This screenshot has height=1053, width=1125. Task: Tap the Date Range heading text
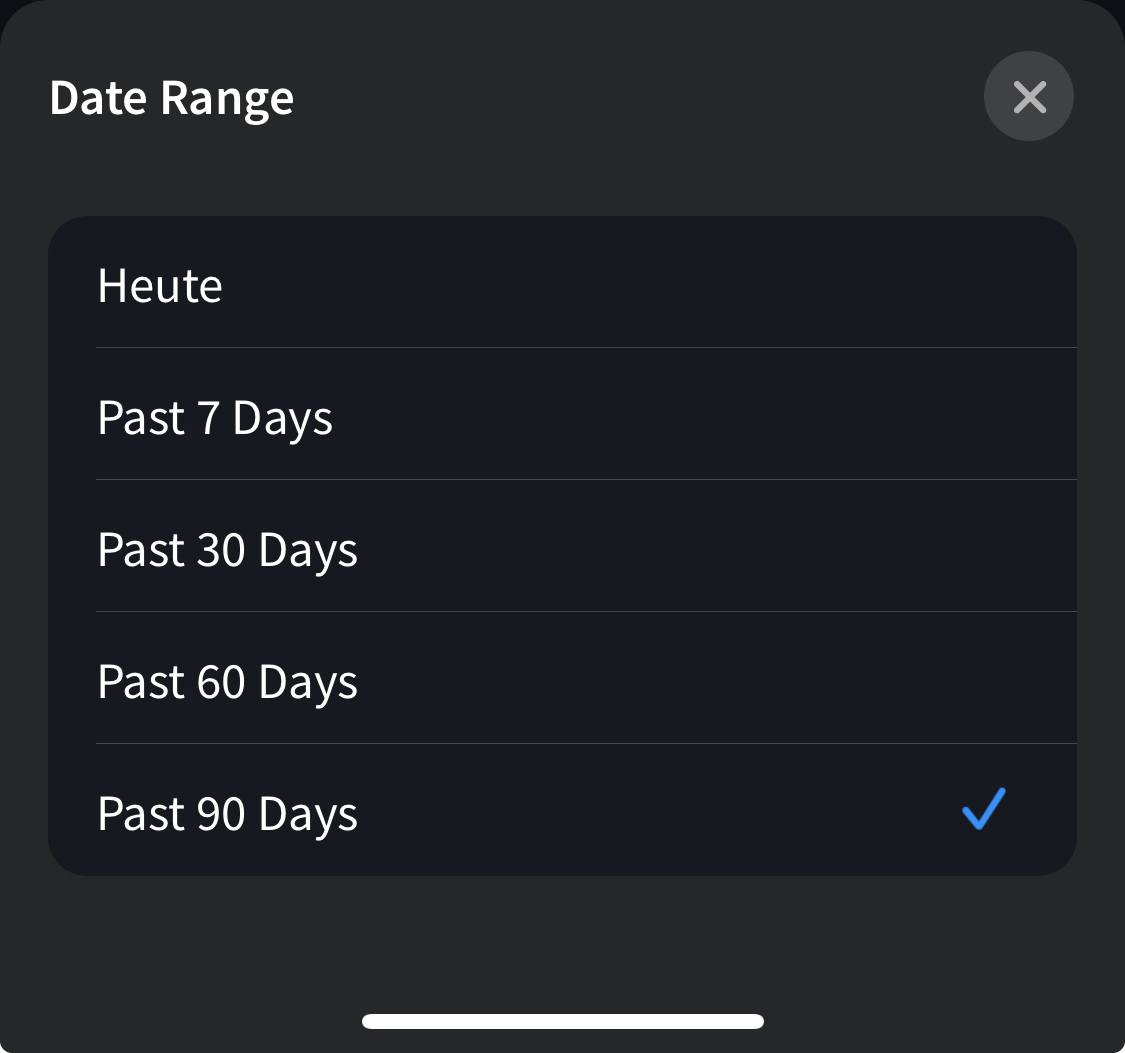point(171,98)
